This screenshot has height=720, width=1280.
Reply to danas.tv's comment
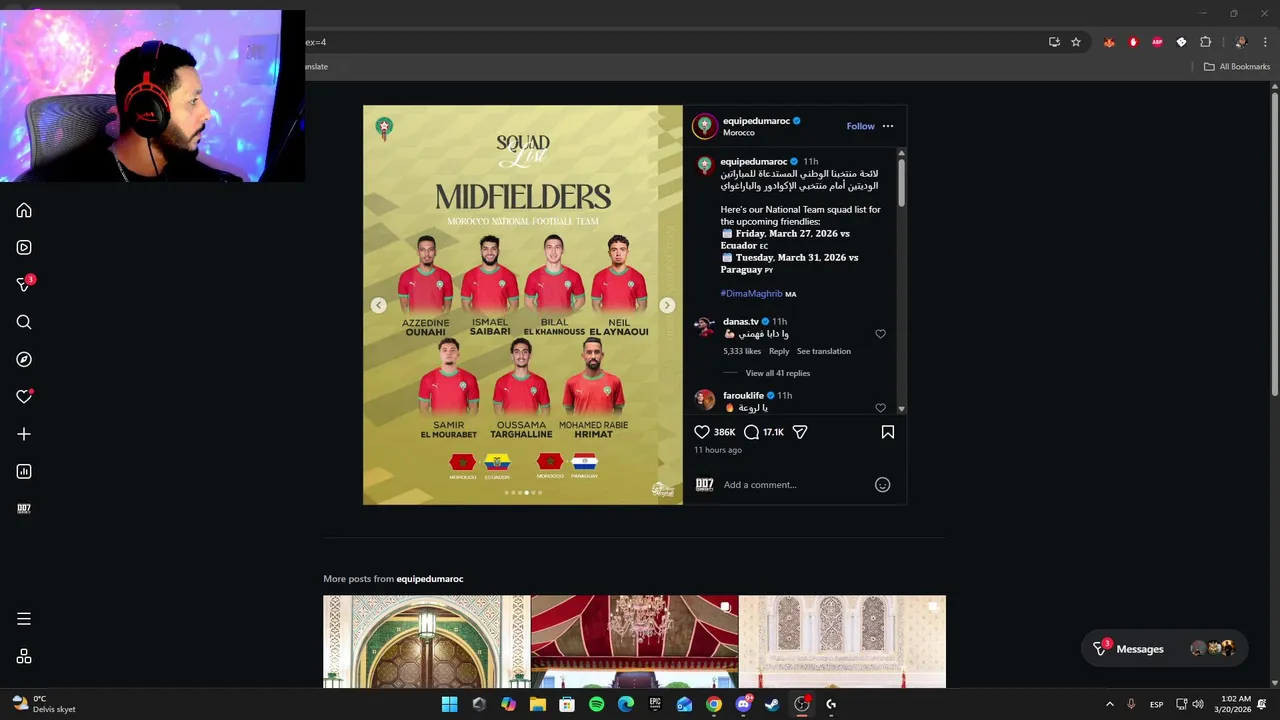[779, 351]
